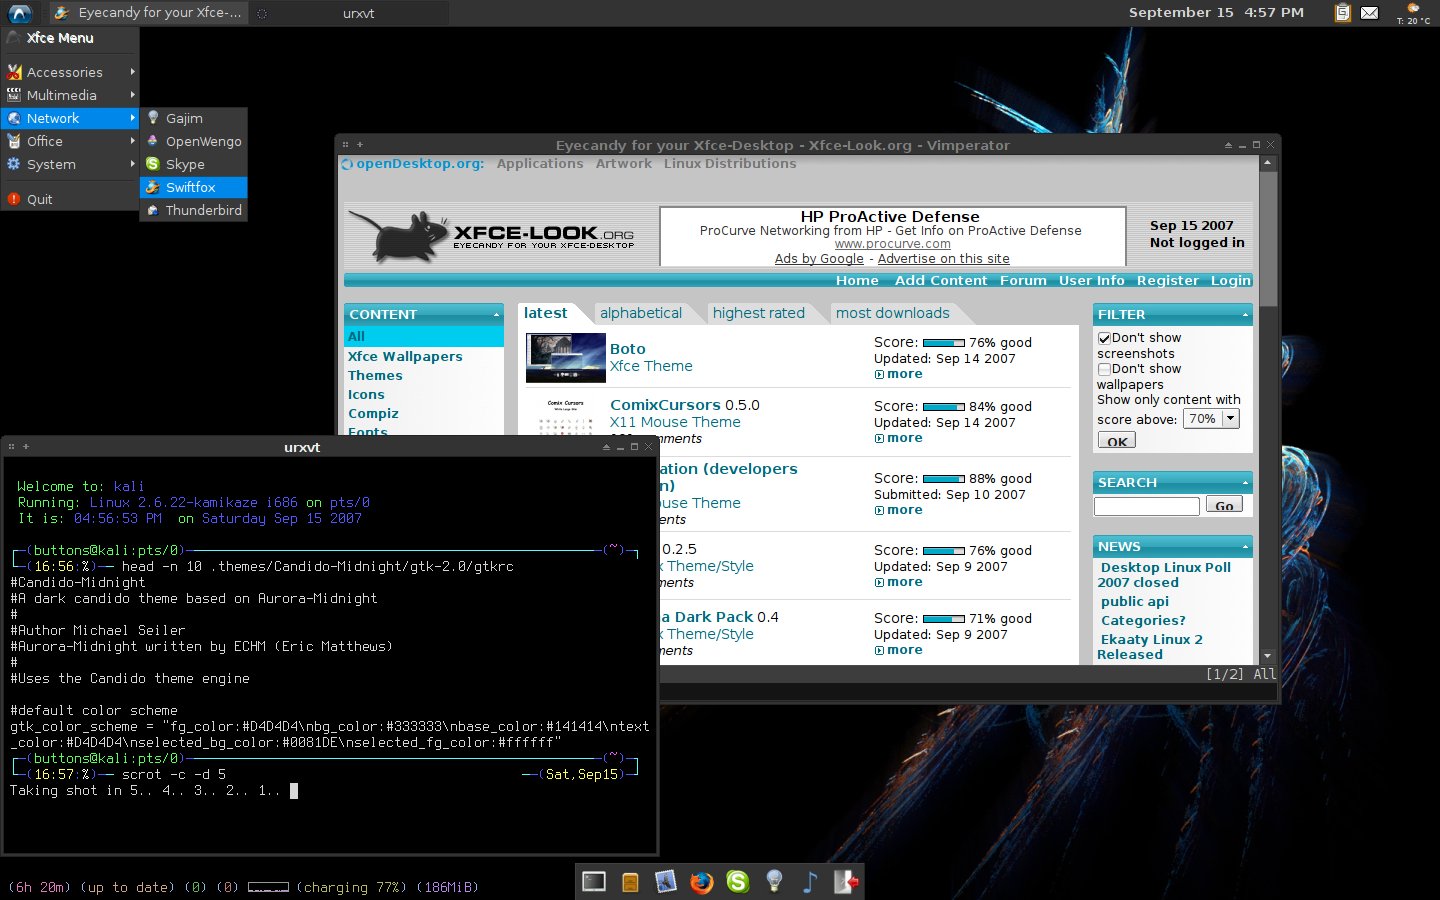Image resolution: width=1440 pixels, height=900 pixels.
Task: Collapse the FILTER panel via its arrow
Action: coord(1245,314)
